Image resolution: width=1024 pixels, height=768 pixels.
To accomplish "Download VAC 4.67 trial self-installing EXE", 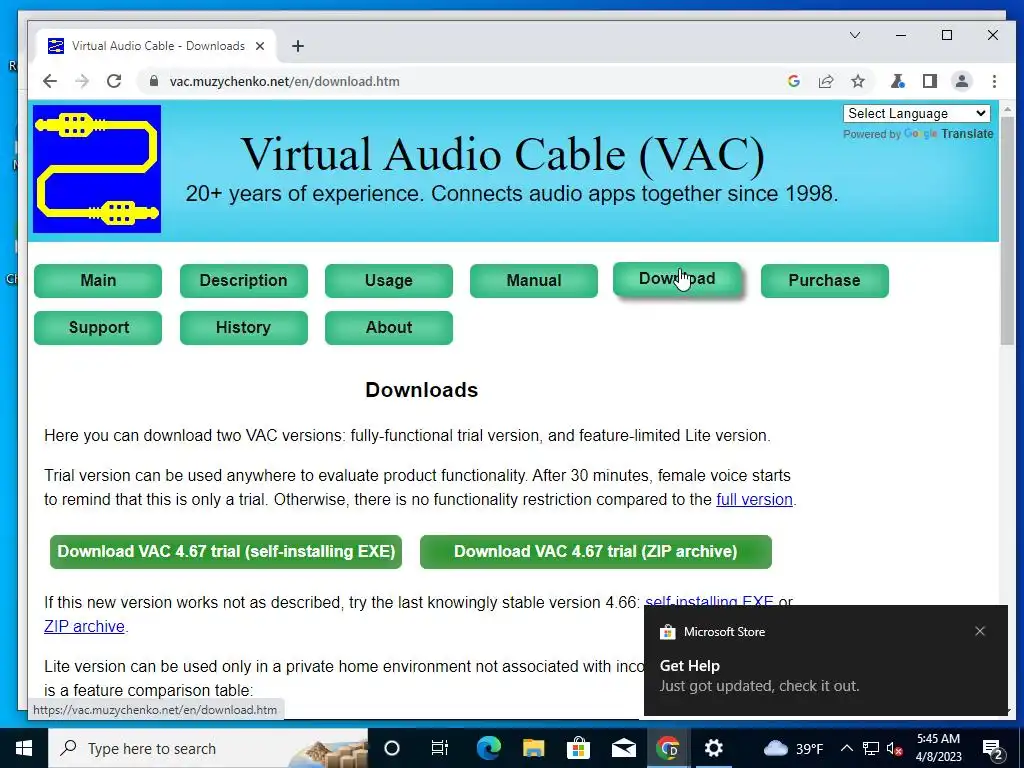I will pos(226,552).
